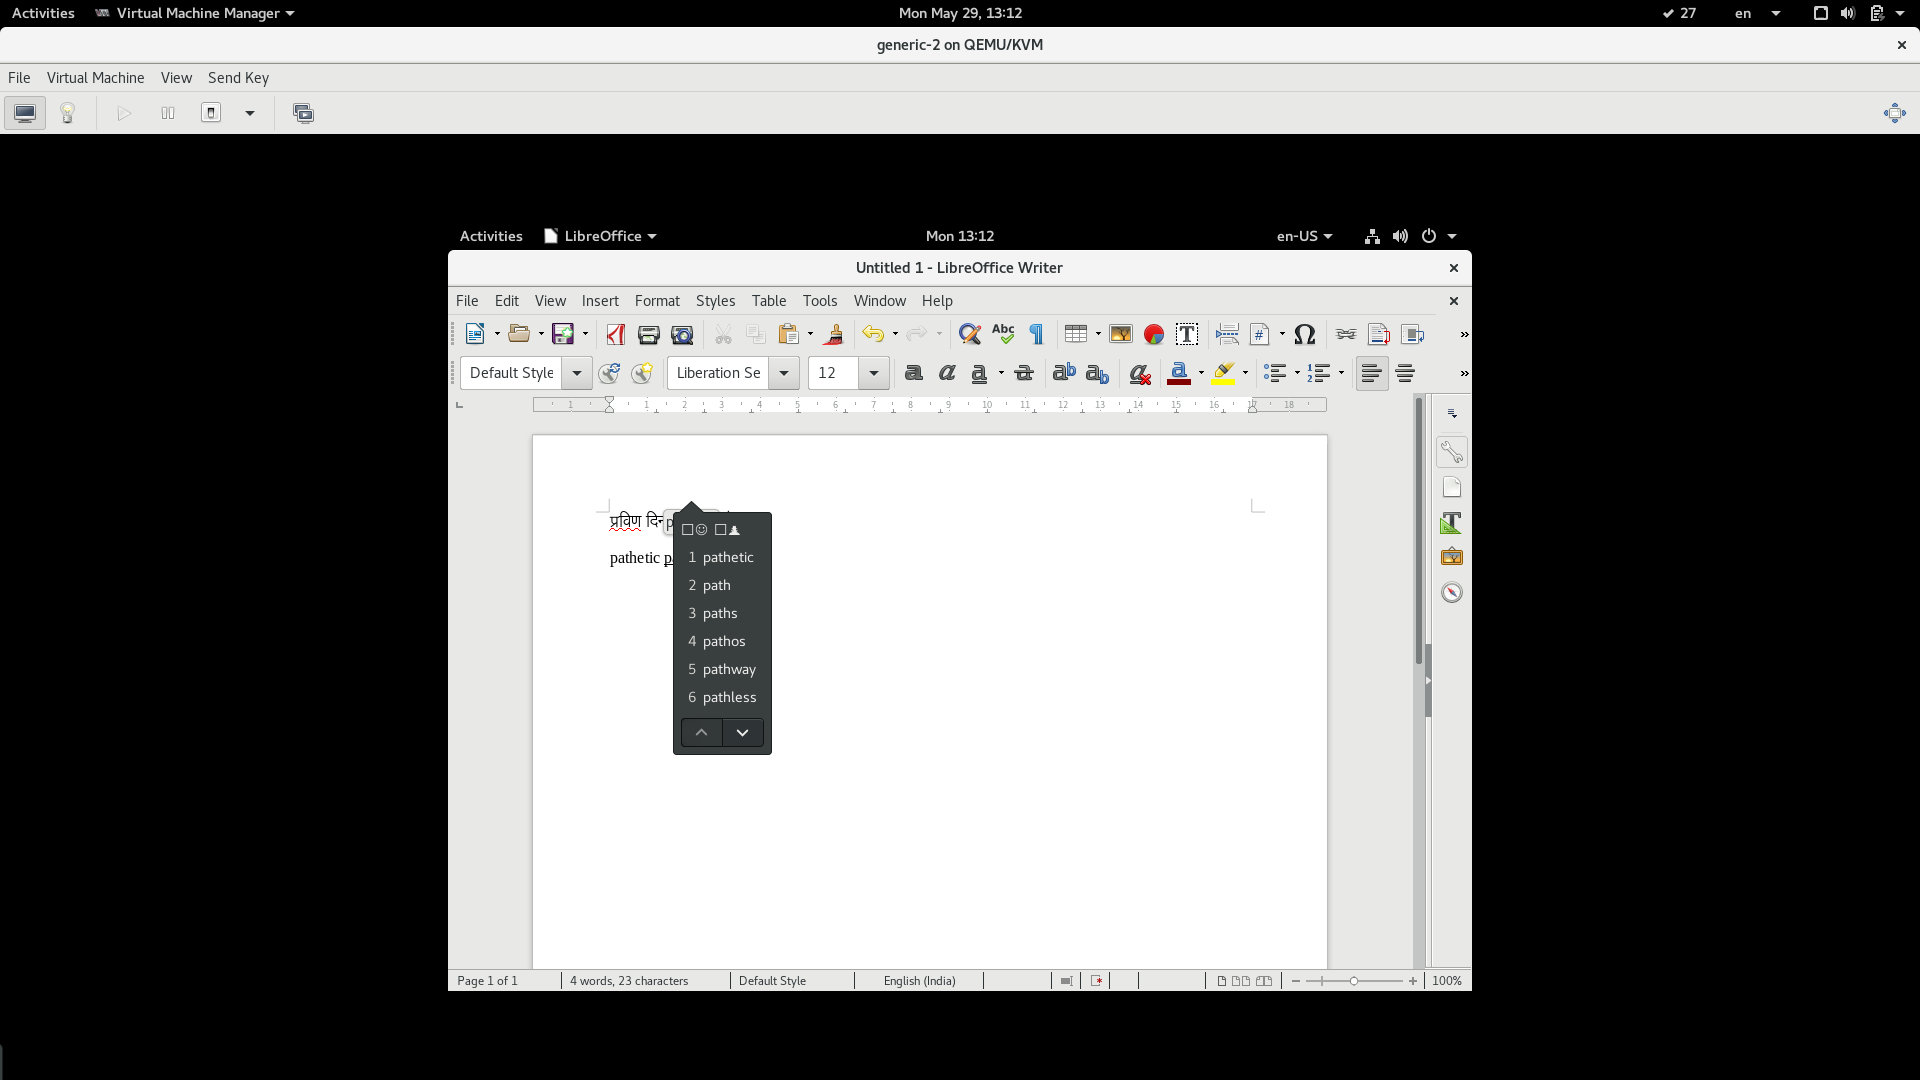Click the Update Style icon
Image resolution: width=1920 pixels, height=1080 pixels.
609,373
